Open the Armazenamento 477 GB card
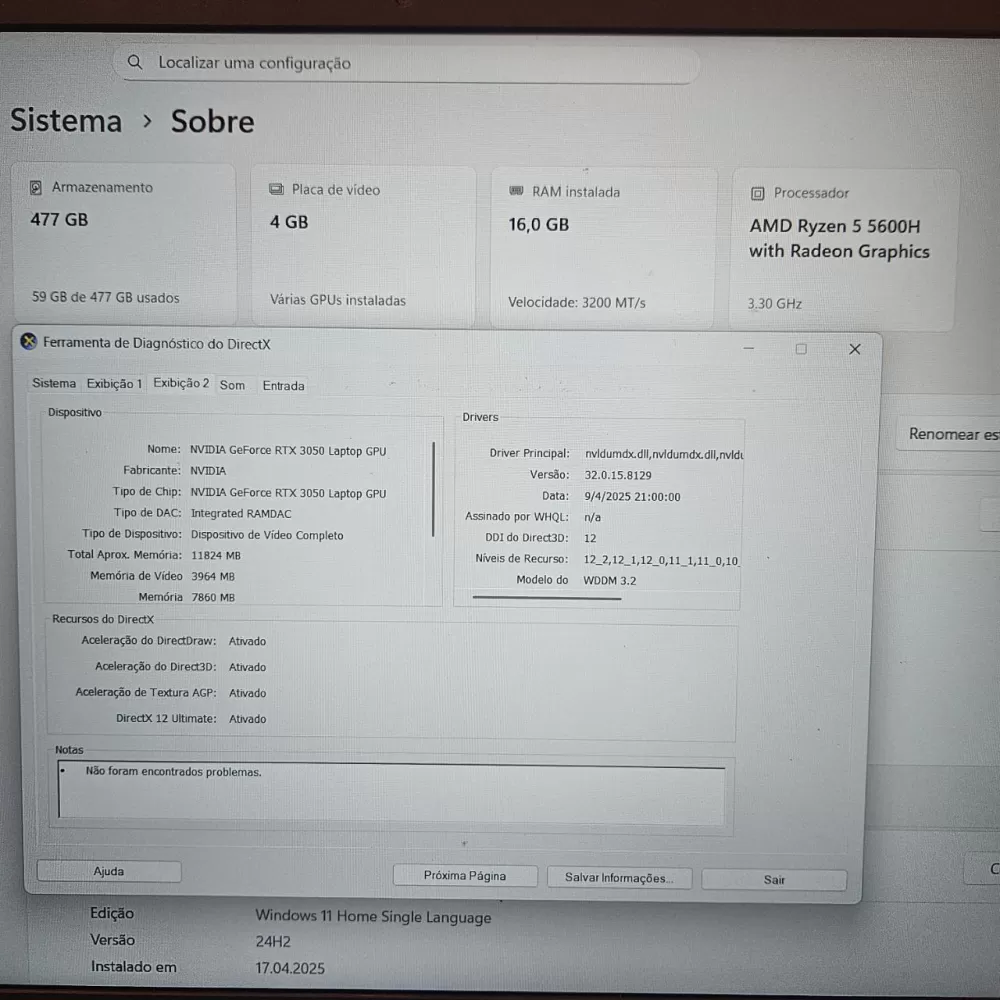1000x1000 pixels. [124, 243]
